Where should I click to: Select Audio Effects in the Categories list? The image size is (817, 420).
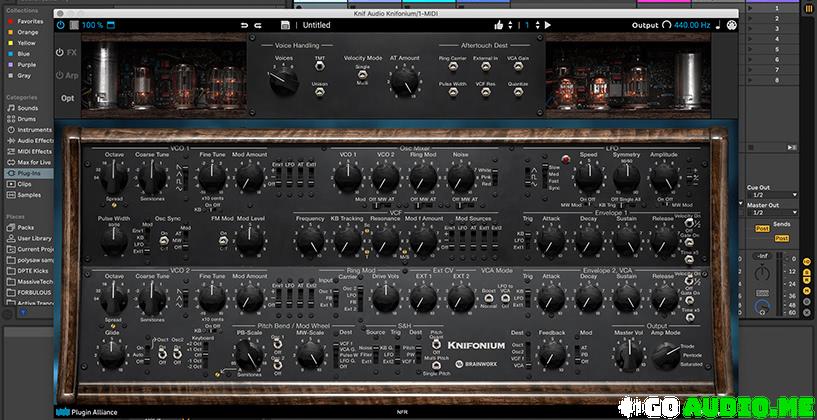34,140
